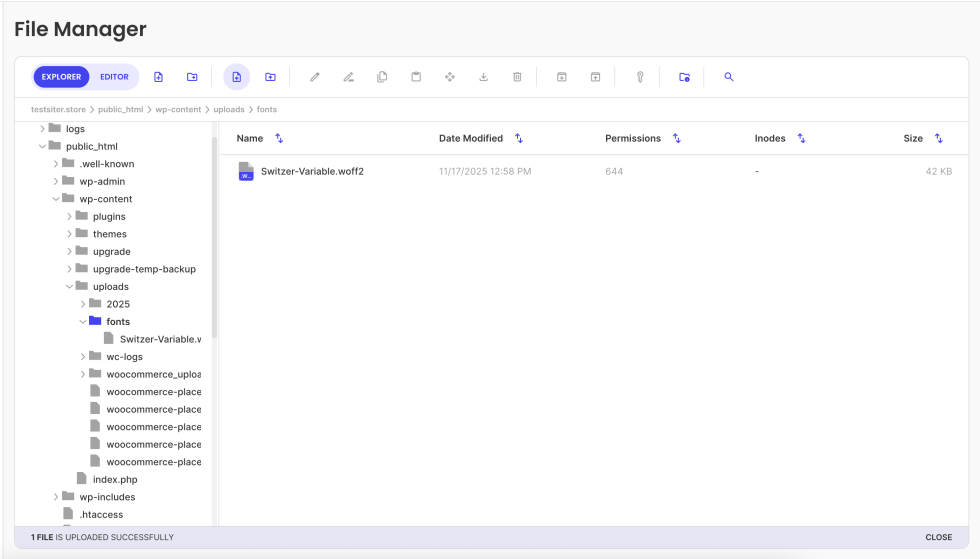Image resolution: width=980 pixels, height=559 pixels.
Task: Close the upload success notification
Action: tap(938, 537)
